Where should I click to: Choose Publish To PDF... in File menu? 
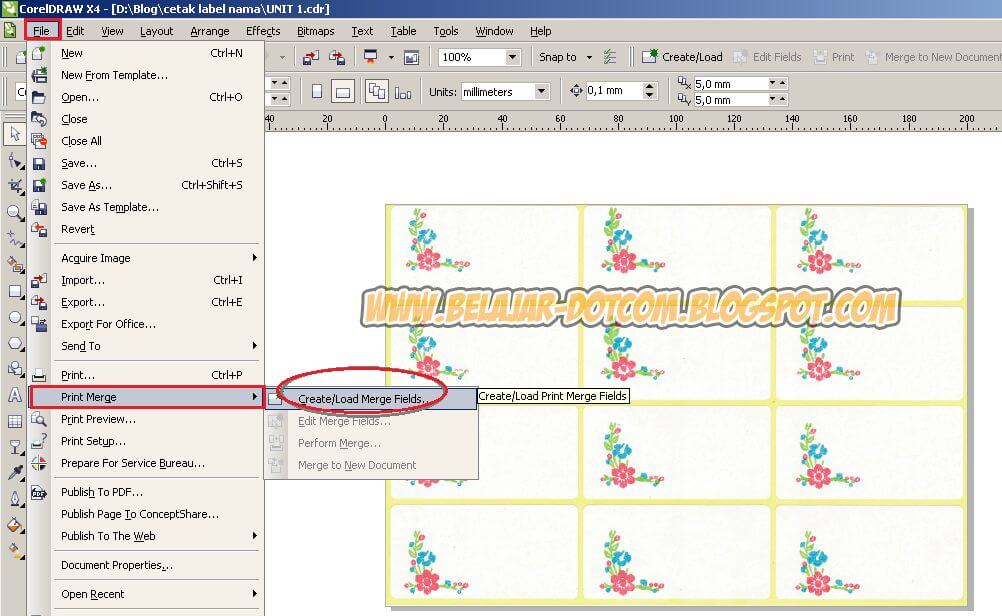coord(146,492)
